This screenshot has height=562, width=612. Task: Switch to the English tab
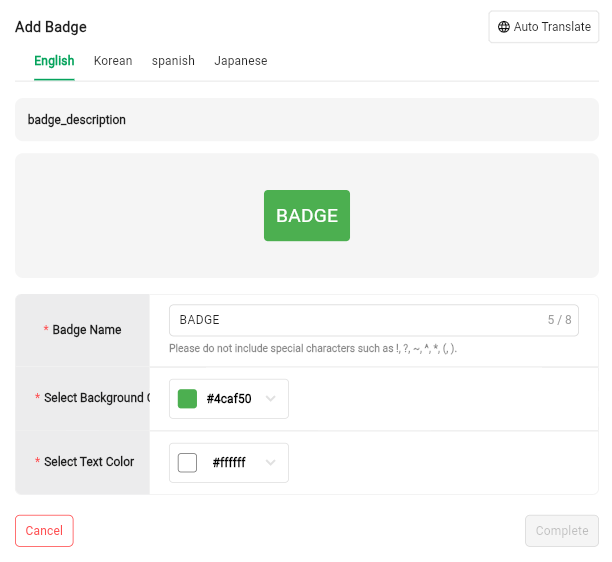coord(54,61)
